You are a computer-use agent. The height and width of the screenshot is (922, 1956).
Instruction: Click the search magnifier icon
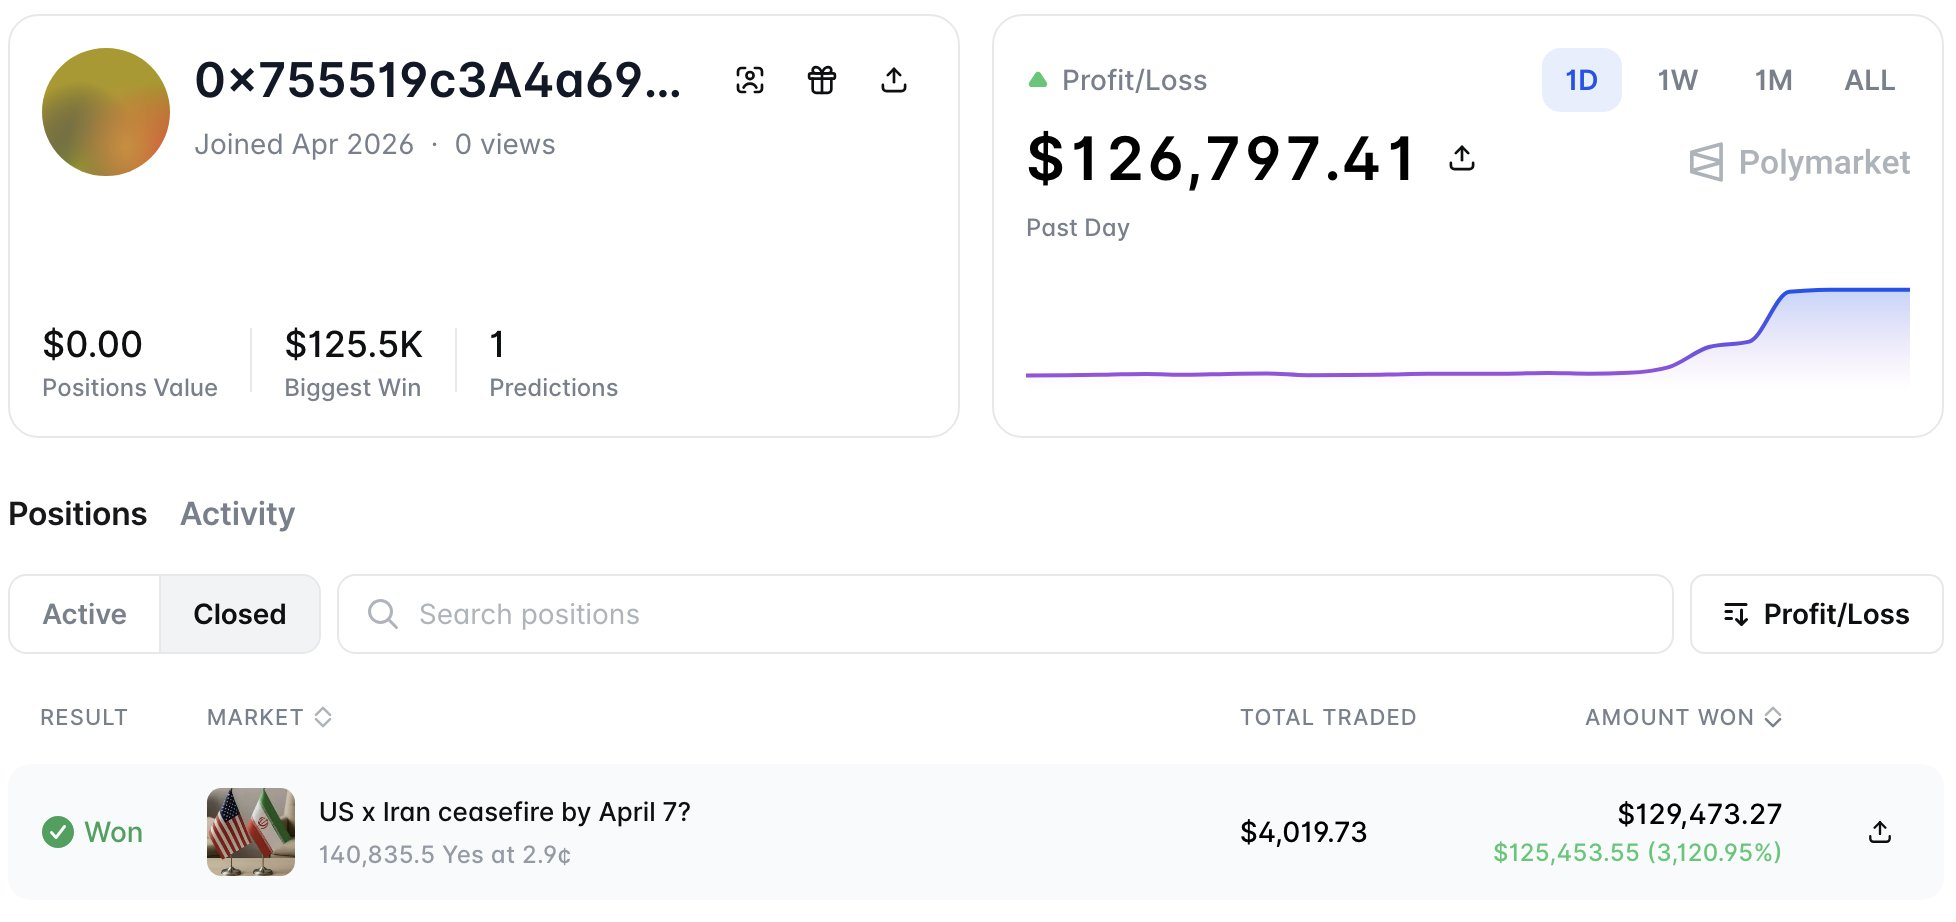(382, 614)
